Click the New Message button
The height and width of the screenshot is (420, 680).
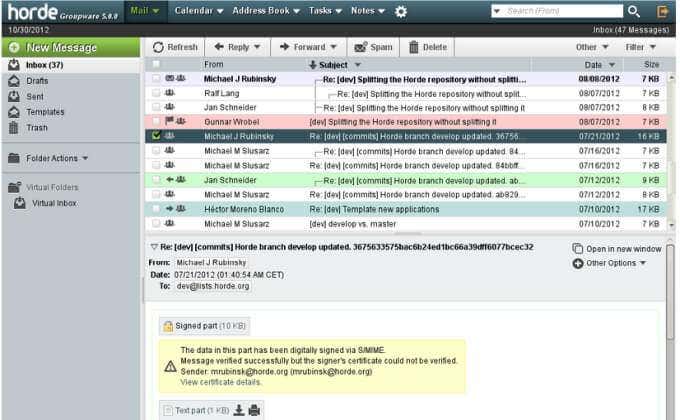click(71, 47)
